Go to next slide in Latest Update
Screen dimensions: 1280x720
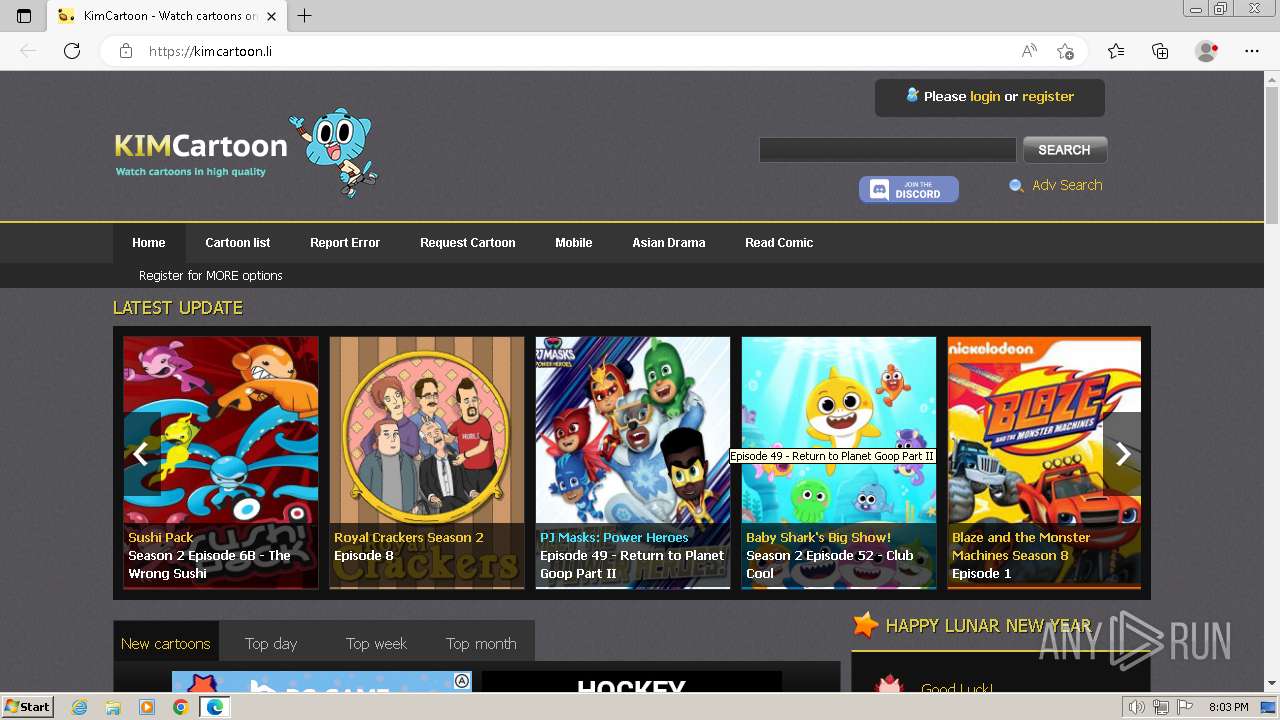pyautogui.click(x=1123, y=454)
